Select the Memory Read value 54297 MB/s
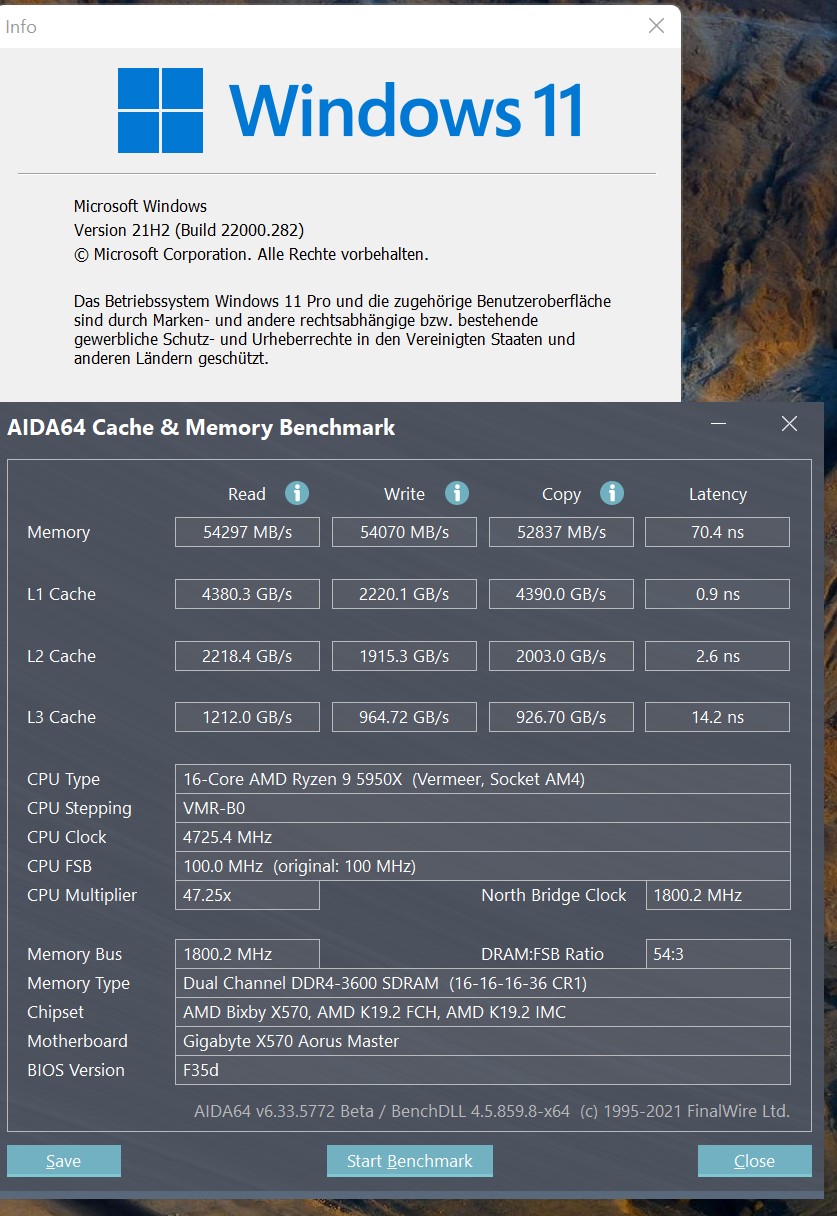This screenshot has height=1216, width=837. [247, 532]
